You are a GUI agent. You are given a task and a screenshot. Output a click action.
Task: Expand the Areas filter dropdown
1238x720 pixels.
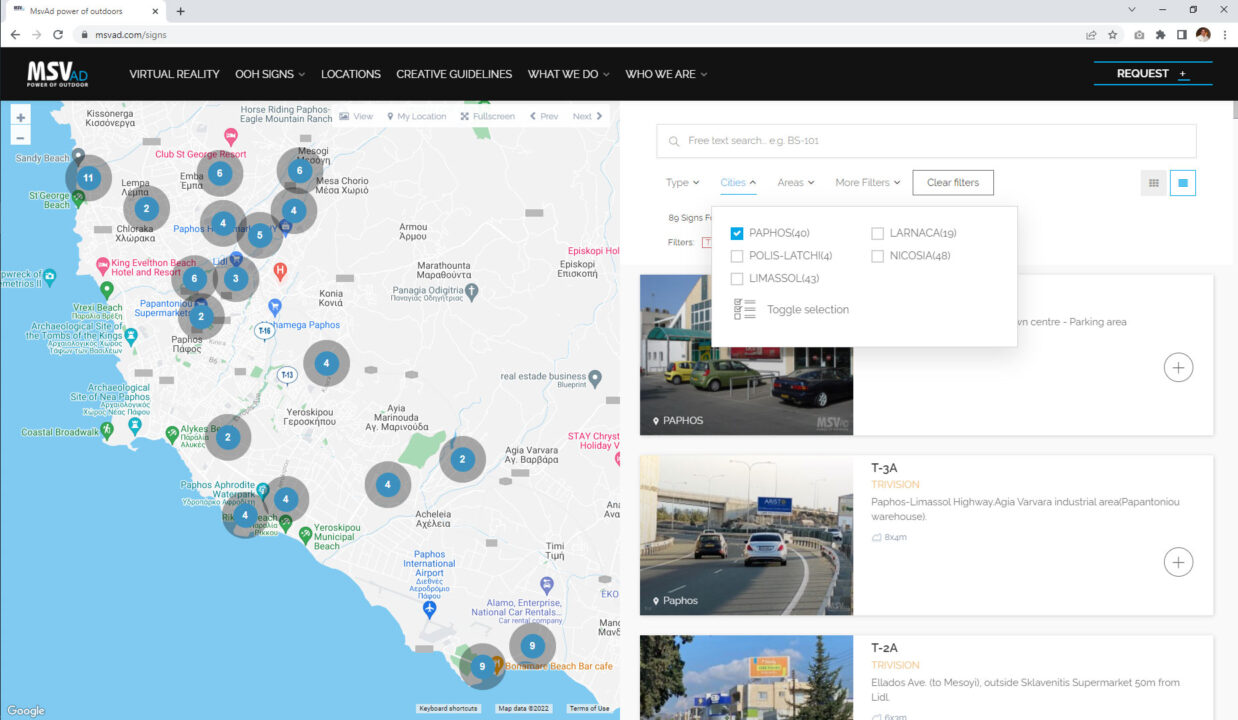coord(796,183)
